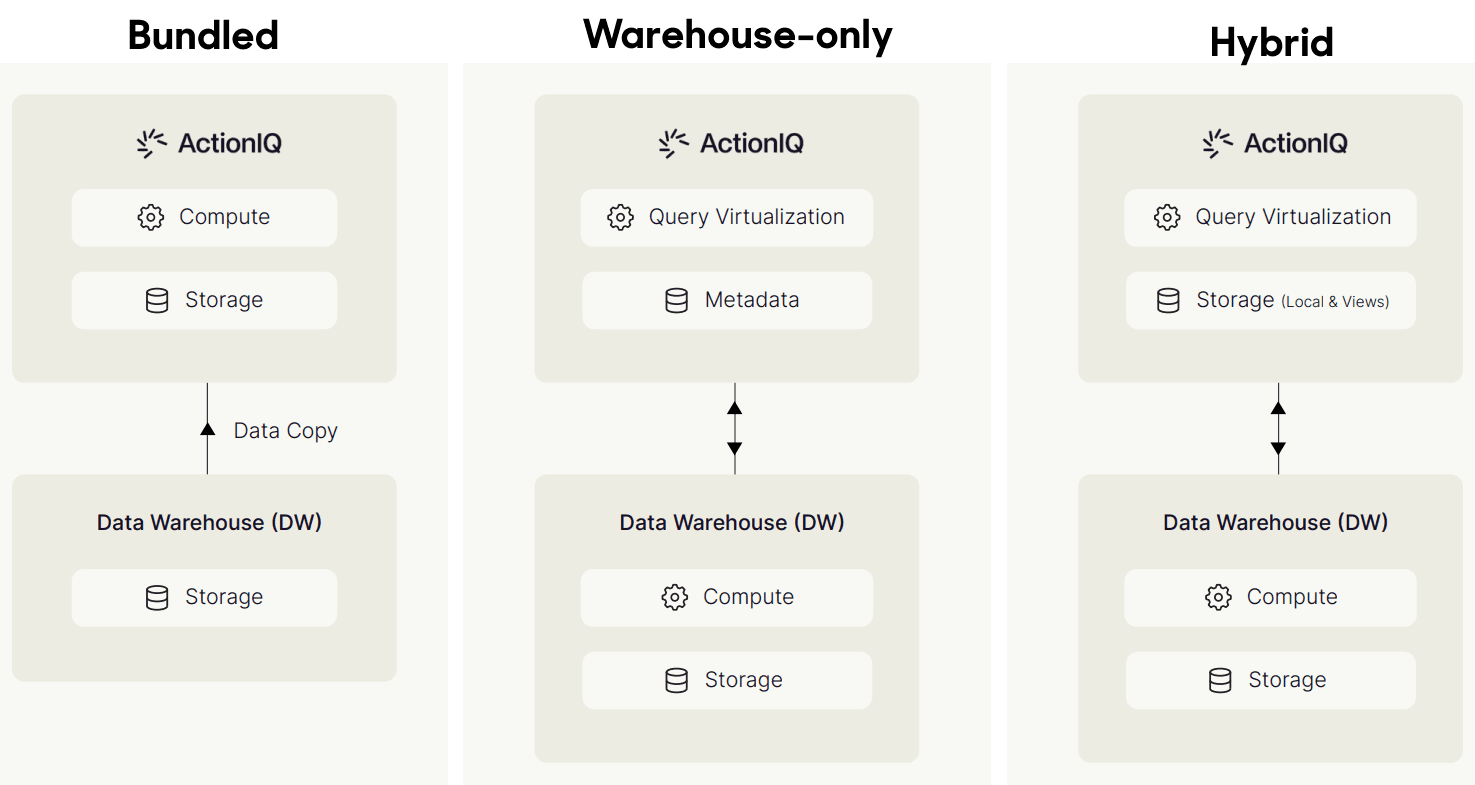Click the Warehouse-only heading
Viewport: 1475px width, 785px height.
[x=738, y=35]
